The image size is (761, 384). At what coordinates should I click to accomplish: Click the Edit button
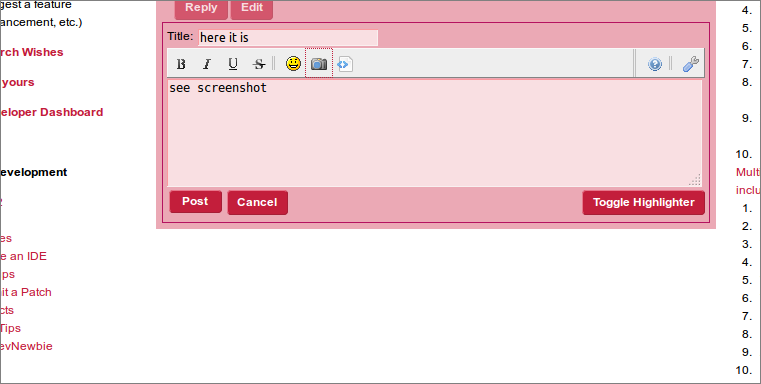[252, 8]
